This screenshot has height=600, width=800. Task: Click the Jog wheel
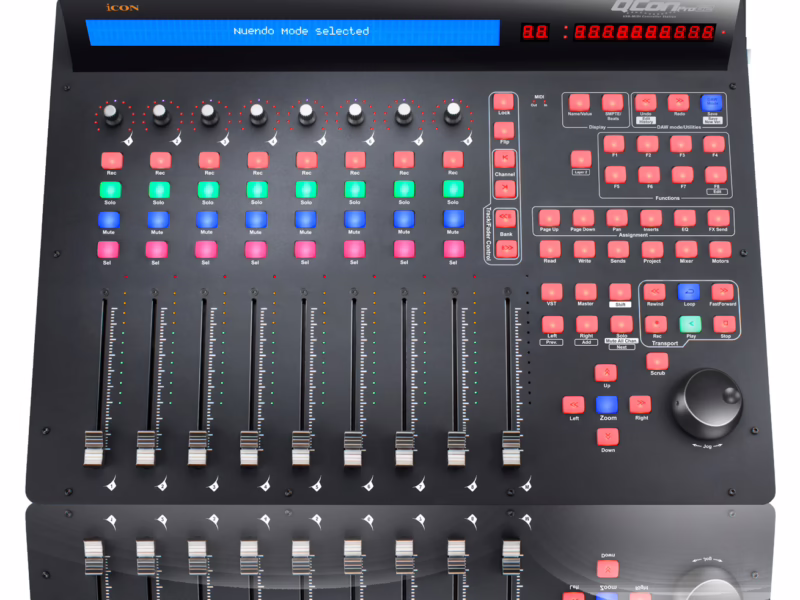tap(709, 403)
